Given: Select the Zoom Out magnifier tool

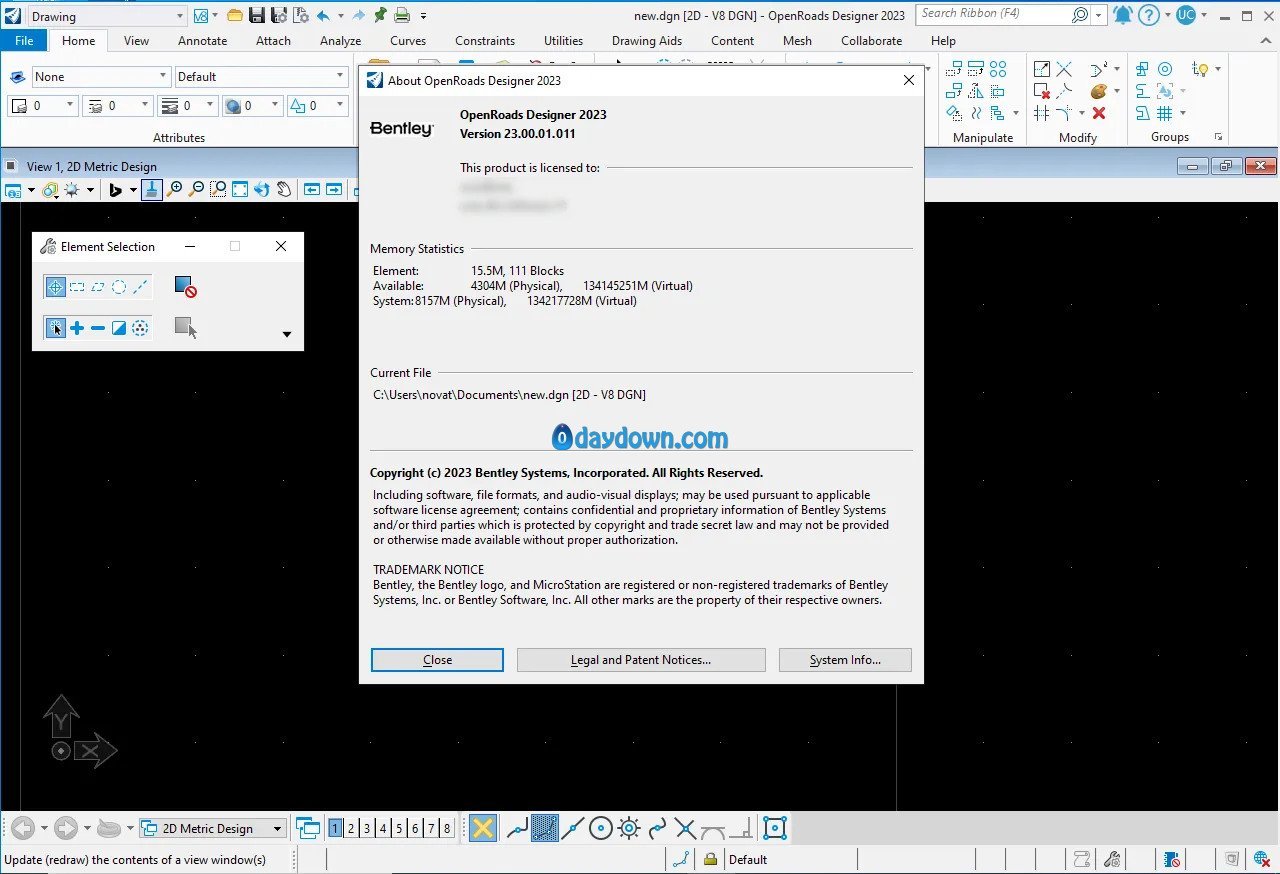Looking at the screenshot, I should (x=196, y=189).
